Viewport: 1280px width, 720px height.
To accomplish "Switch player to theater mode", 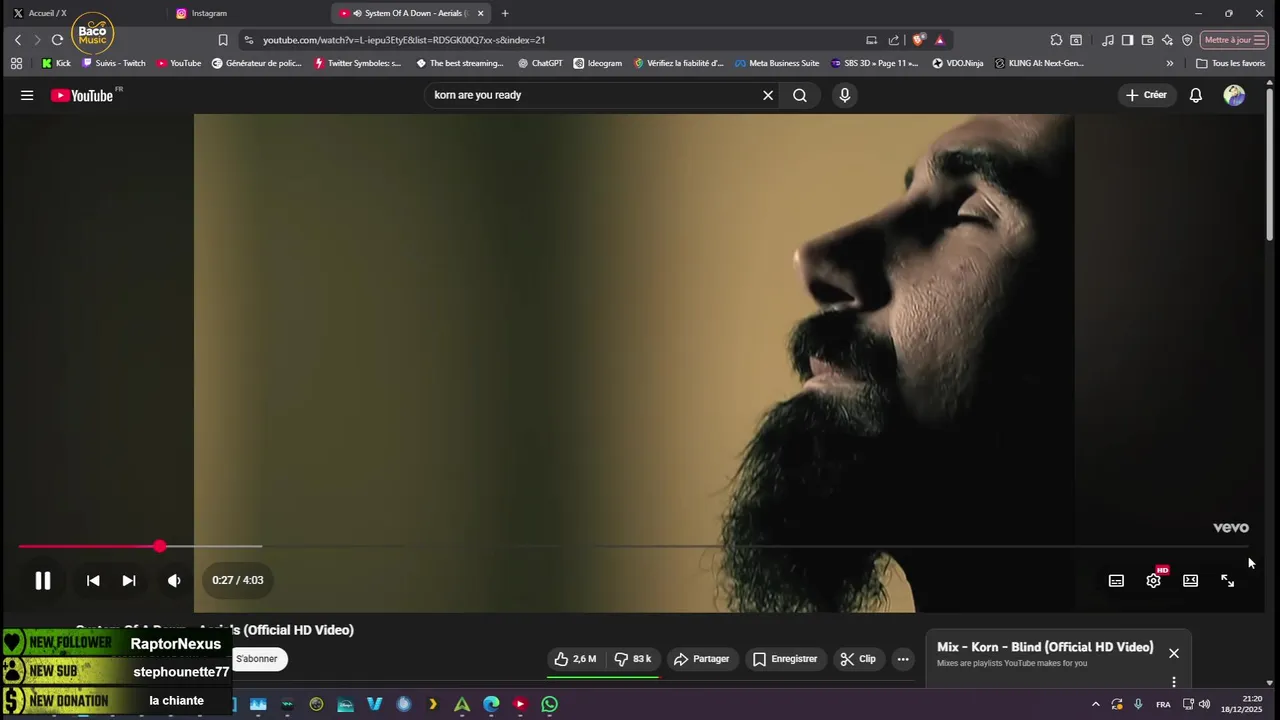I will pos(1190,580).
